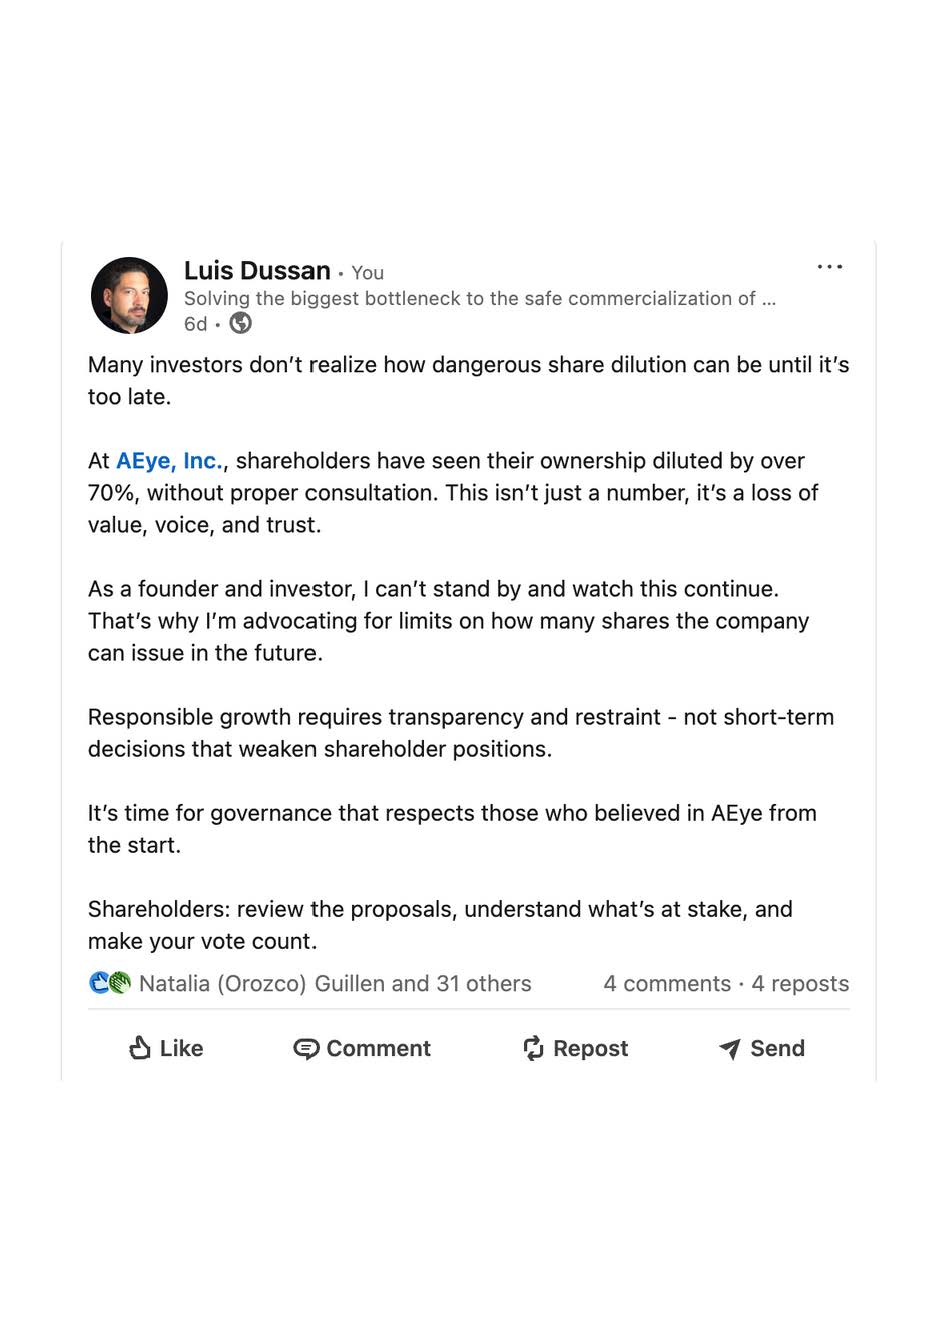The width and height of the screenshot is (935, 1322).
Task: View reactions from Natalia Guillen and 31 others
Action: 335,984
